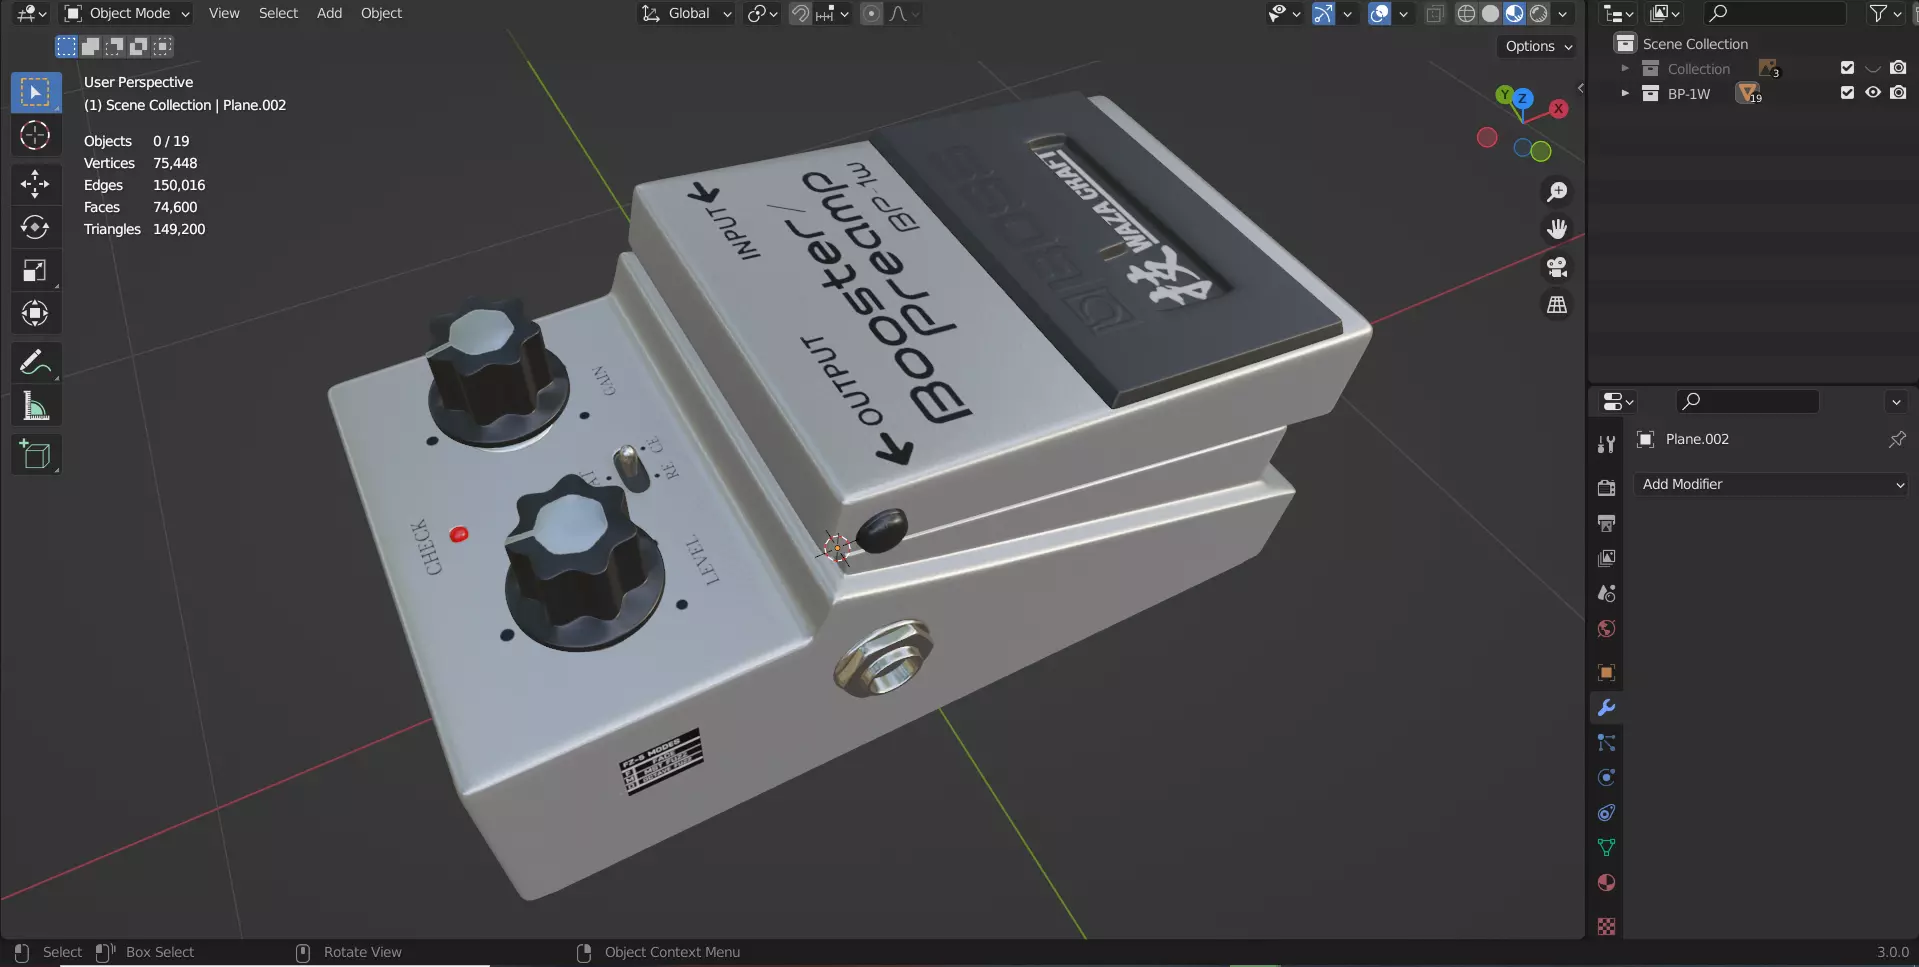Toggle viewport overlays display
1919x967 pixels.
coord(1379,13)
